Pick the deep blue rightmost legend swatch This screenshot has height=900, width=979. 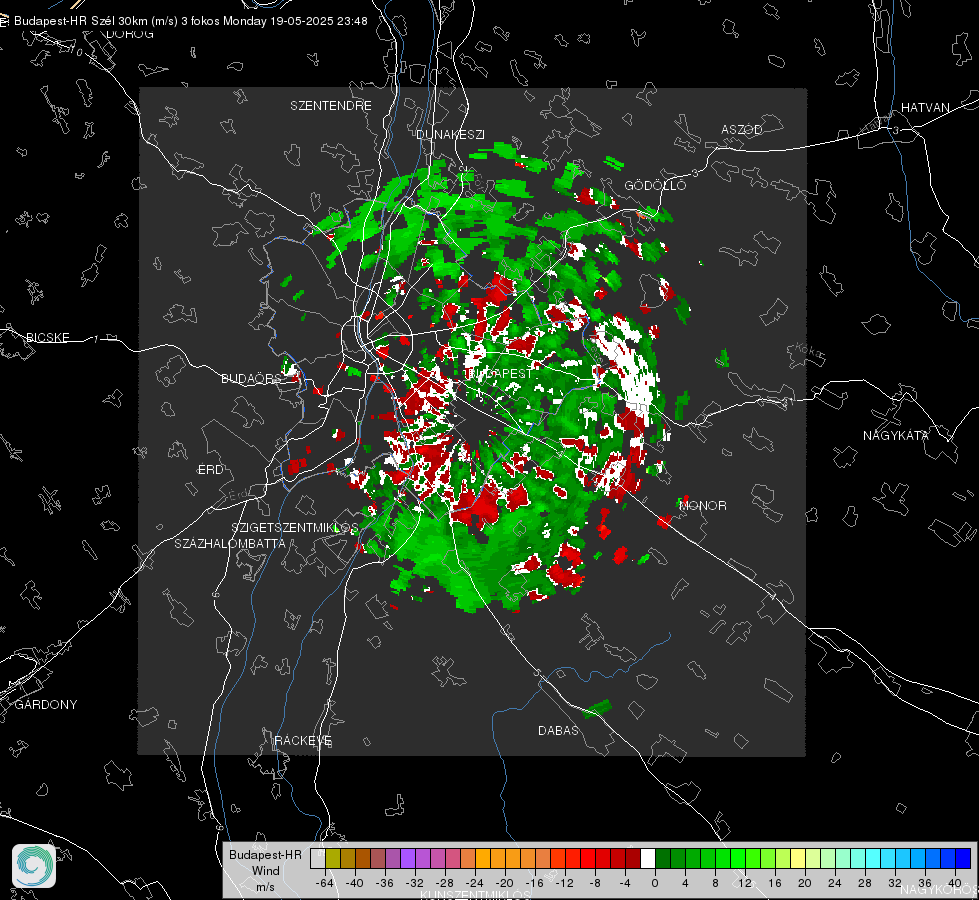[x=963, y=858]
